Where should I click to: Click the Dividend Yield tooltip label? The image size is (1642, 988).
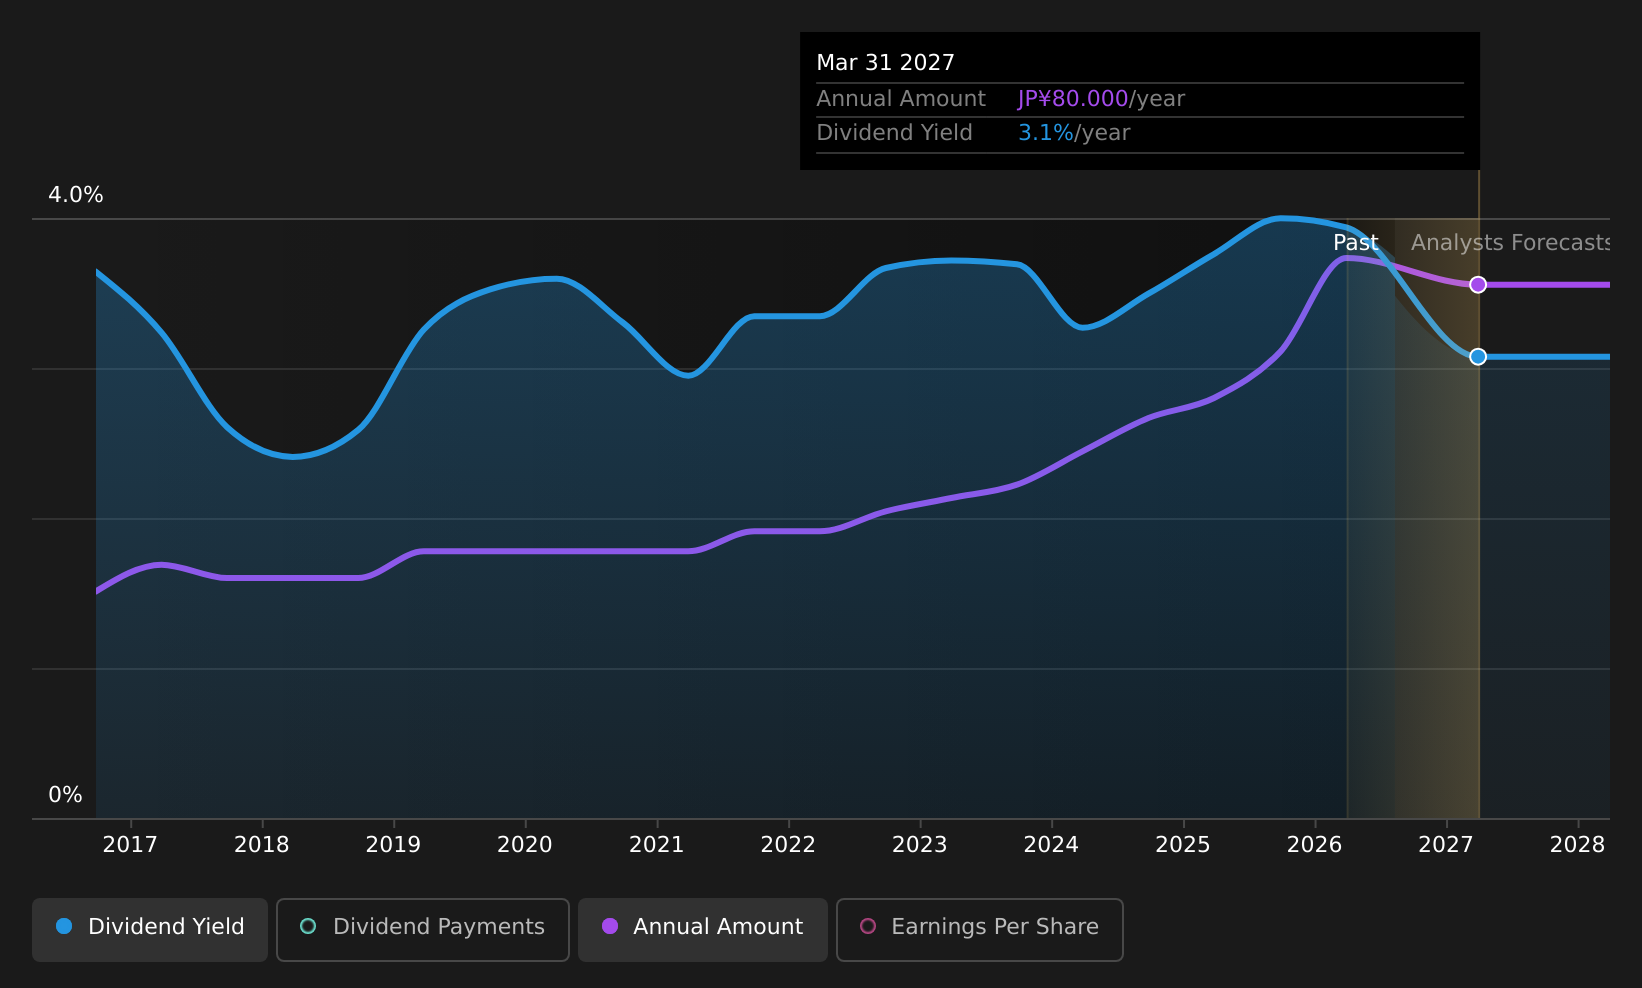(x=894, y=133)
